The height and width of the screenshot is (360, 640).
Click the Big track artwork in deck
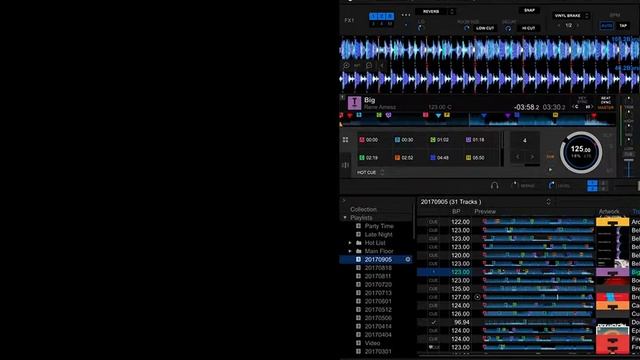(354, 103)
